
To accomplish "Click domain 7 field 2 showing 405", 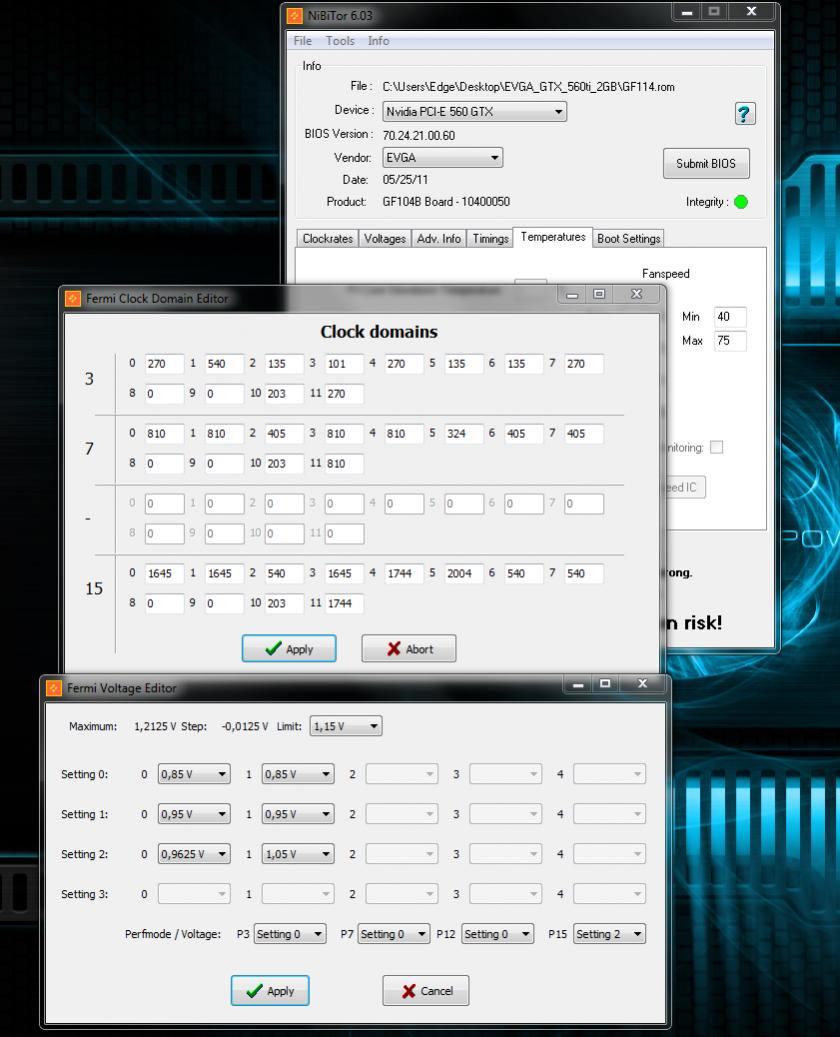I will [x=284, y=434].
